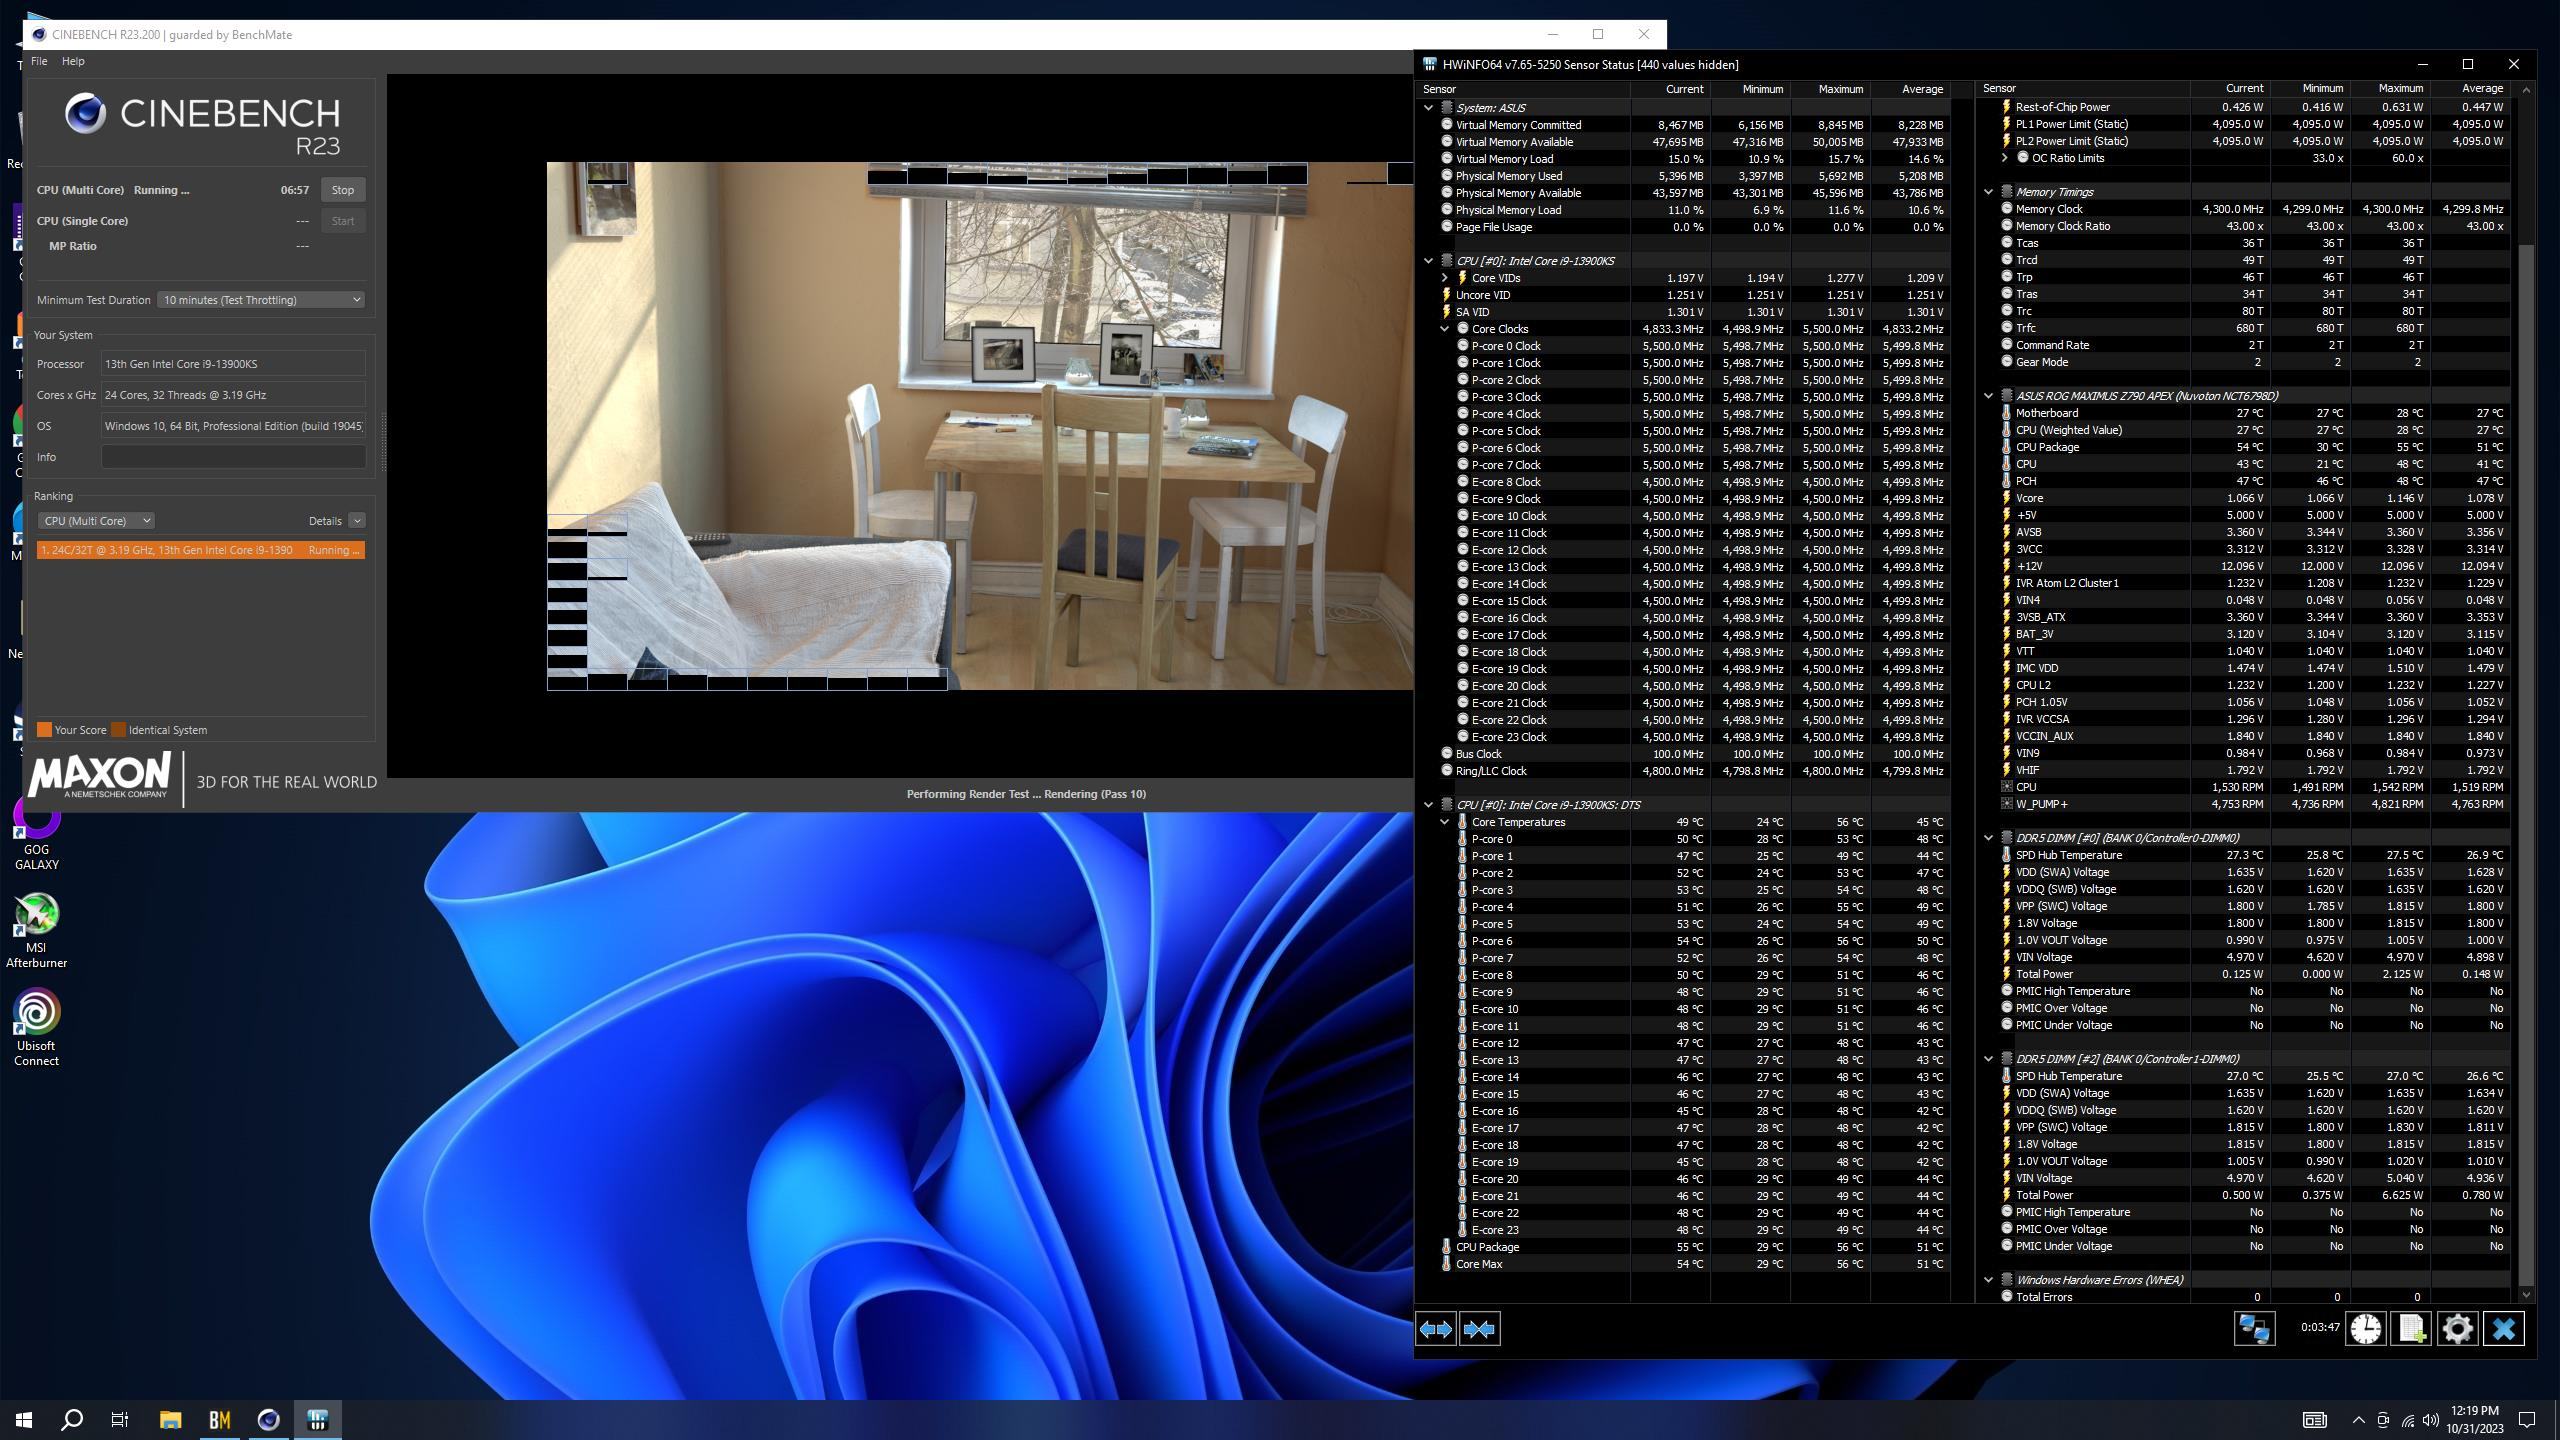The width and height of the screenshot is (2560, 1440).
Task: Shrink HWiNFO panels with inward-arrows icon
Action: pos(1479,1329)
